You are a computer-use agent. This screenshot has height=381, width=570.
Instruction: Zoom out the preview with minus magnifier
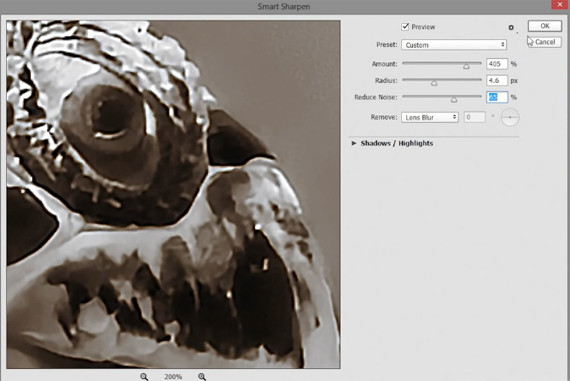(x=144, y=377)
